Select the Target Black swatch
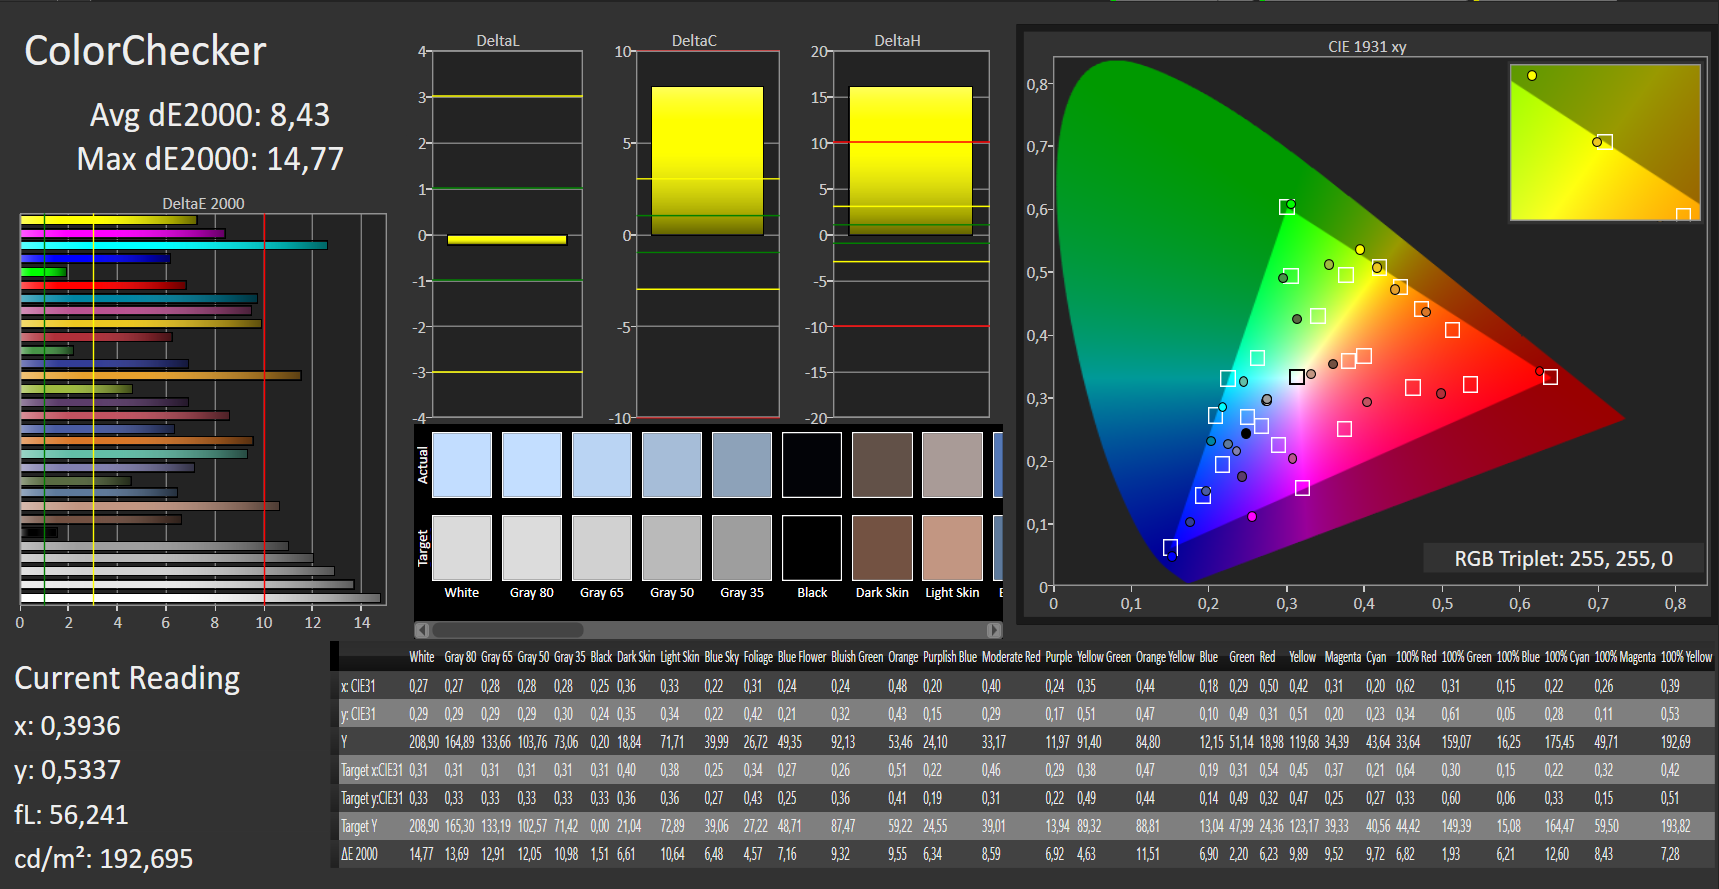1719x889 pixels. click(812, 548)
